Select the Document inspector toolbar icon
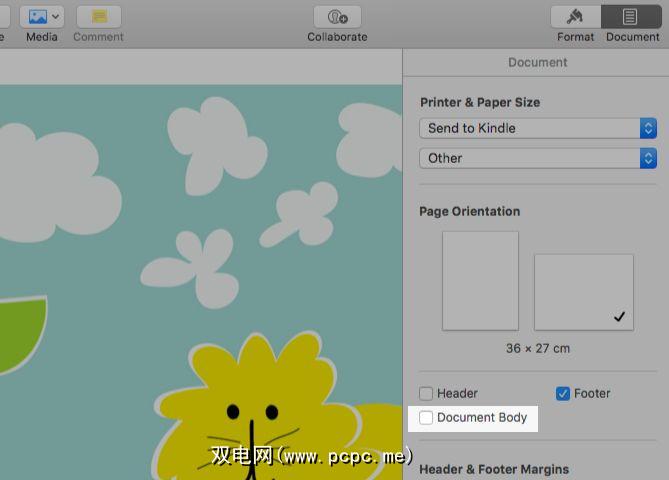The width and height of the screenshot is (669, 480). pos(632,17)
